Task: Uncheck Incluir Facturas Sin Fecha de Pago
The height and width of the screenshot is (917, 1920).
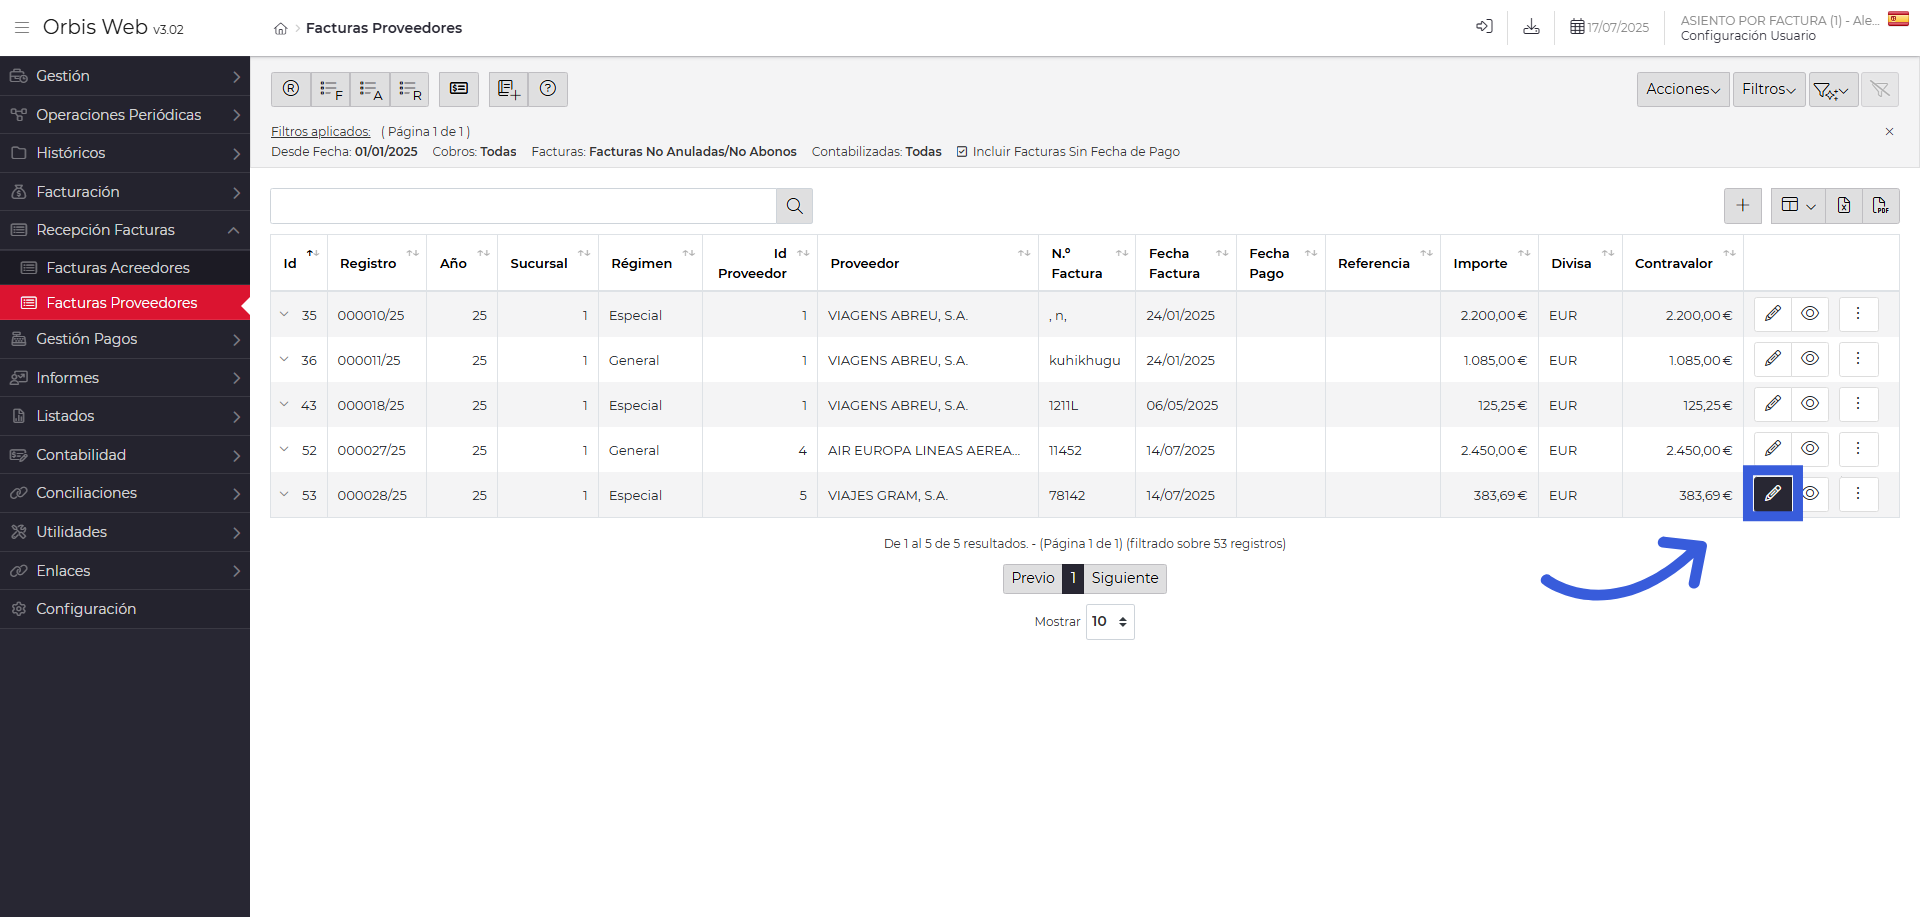Action: point(962,152)
